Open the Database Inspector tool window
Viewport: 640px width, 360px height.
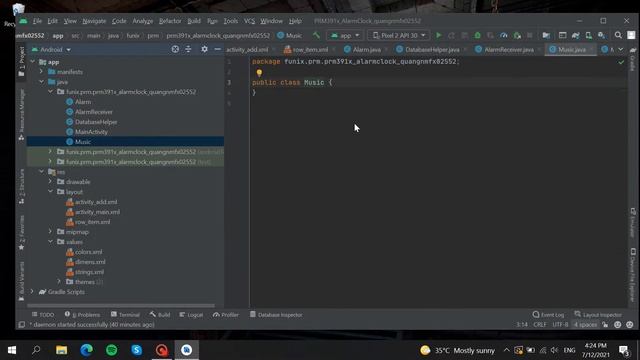[276, 315]
